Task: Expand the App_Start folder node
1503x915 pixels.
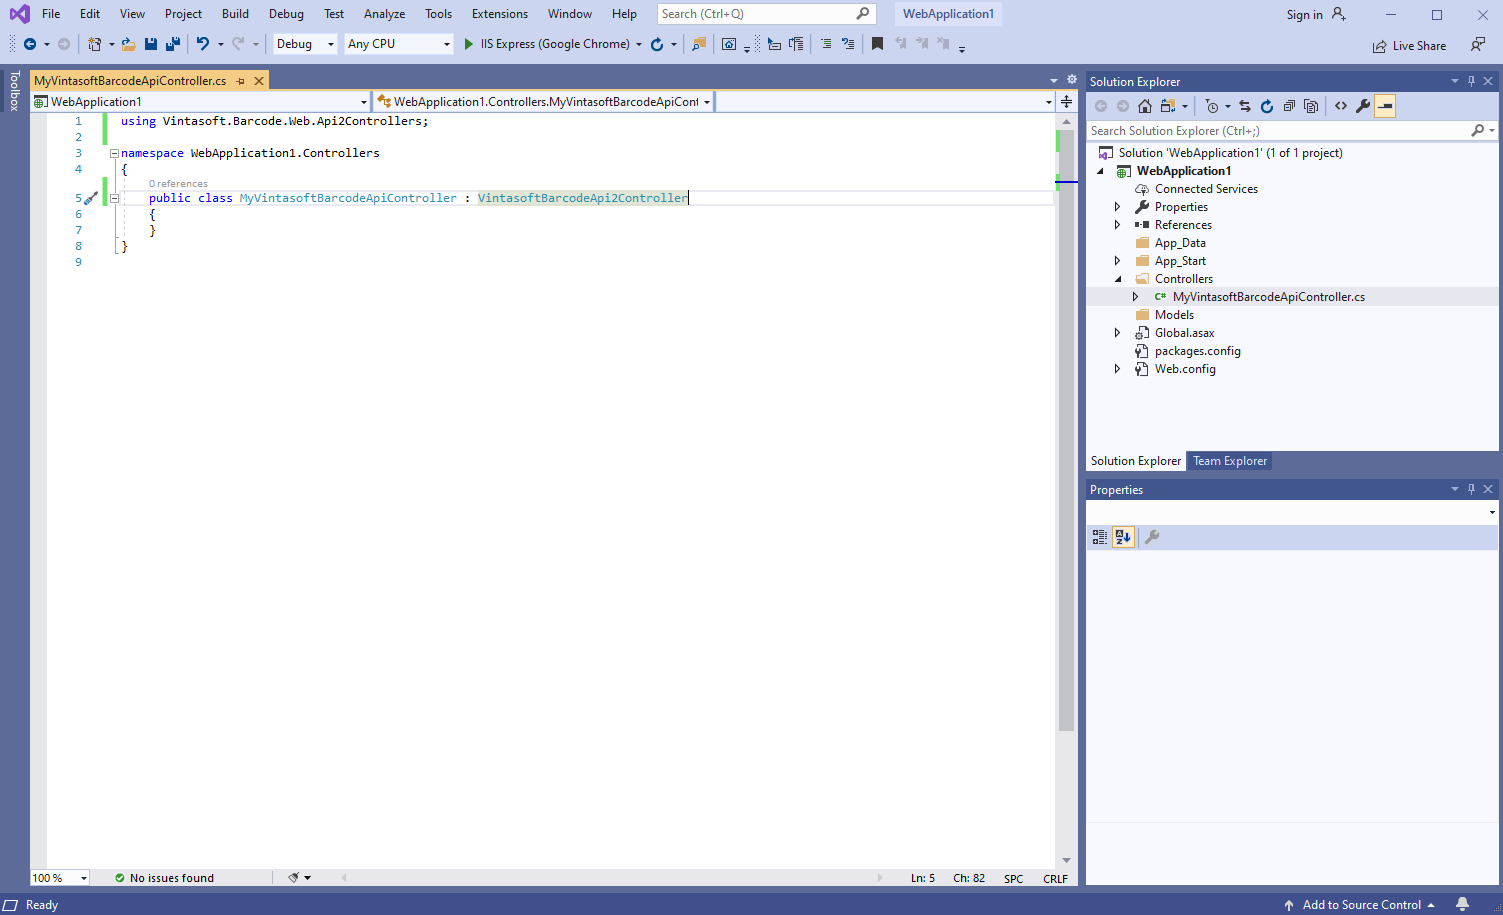Action: [1118, 261]
